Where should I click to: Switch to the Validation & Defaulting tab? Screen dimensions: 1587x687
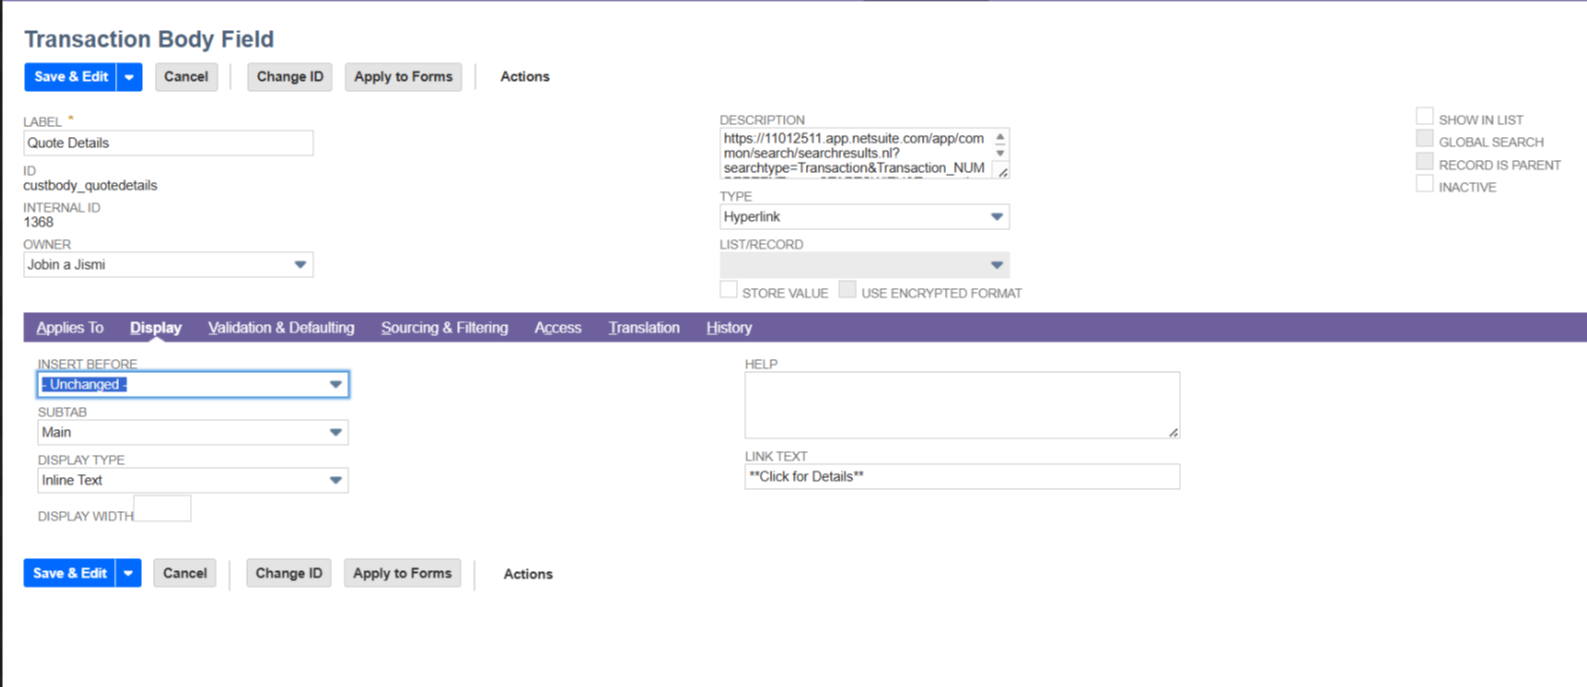click(x=281, y=328)
